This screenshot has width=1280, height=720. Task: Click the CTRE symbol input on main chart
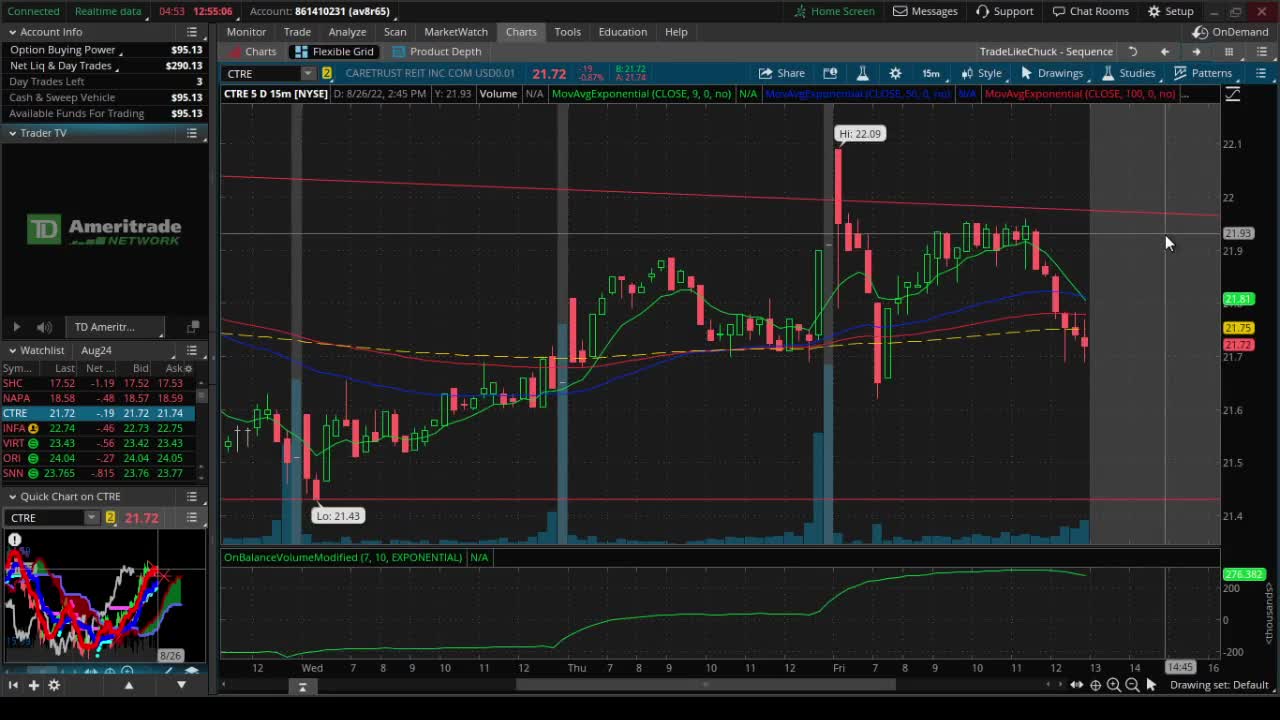(x=262, y=74)
